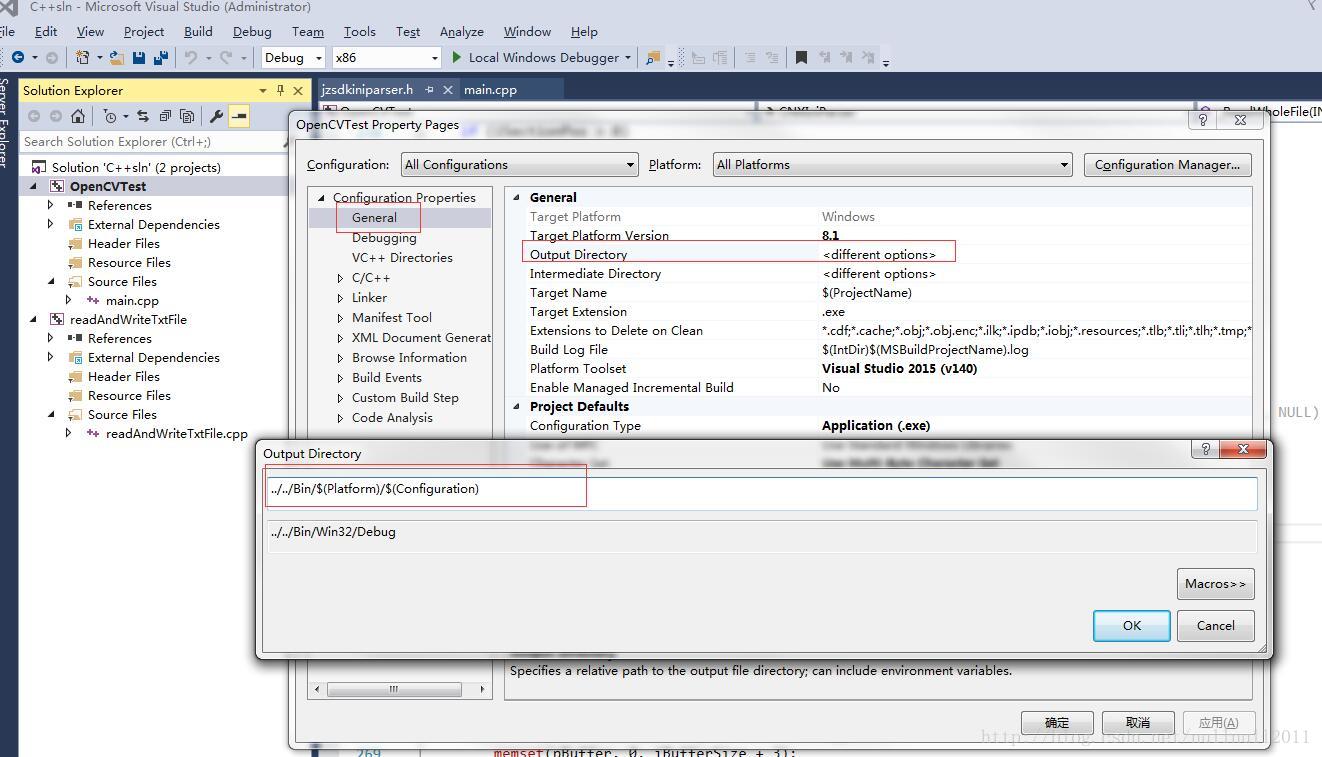Toggle Preview Selected Items in Solution Explorer
Image resolution: width=1322 pixels, height=757 pixels.
click(239, 116)
